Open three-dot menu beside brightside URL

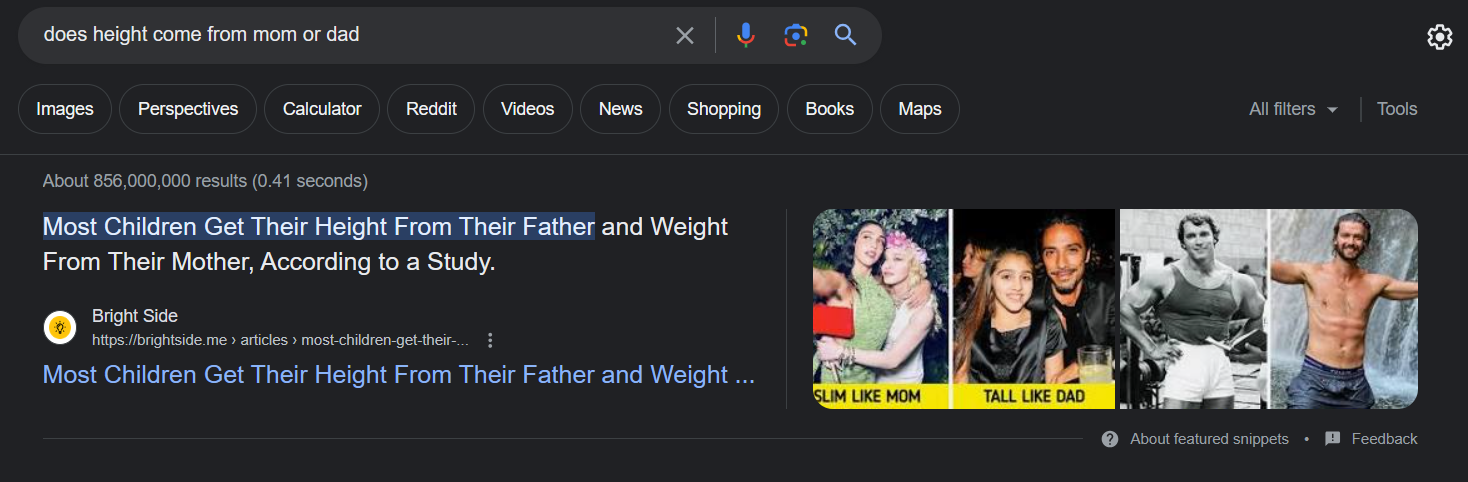(490, 340)
